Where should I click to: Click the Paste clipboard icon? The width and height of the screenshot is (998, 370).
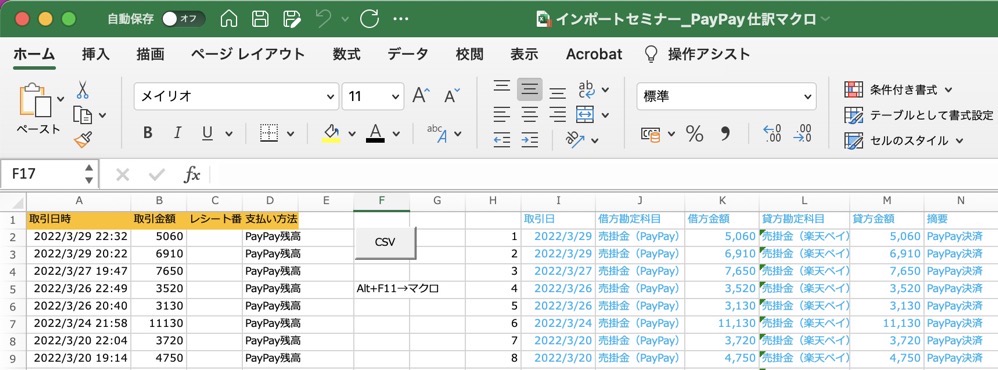(x=35, y=100)
